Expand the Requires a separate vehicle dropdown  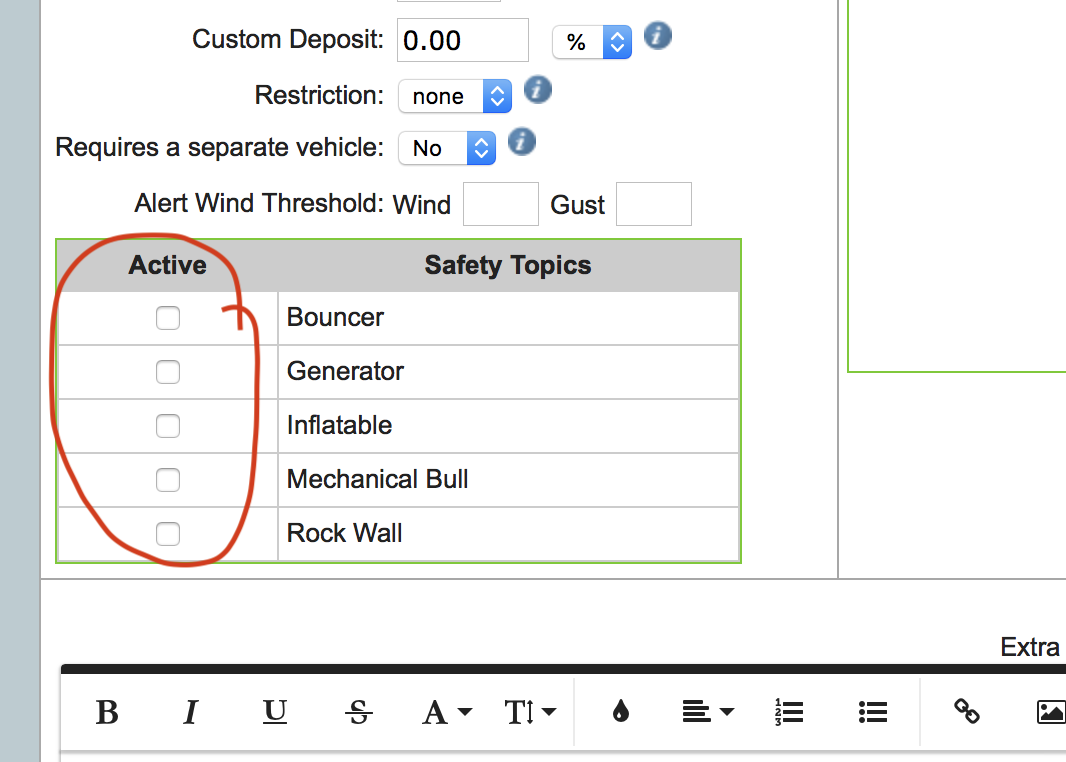[447, 148]
